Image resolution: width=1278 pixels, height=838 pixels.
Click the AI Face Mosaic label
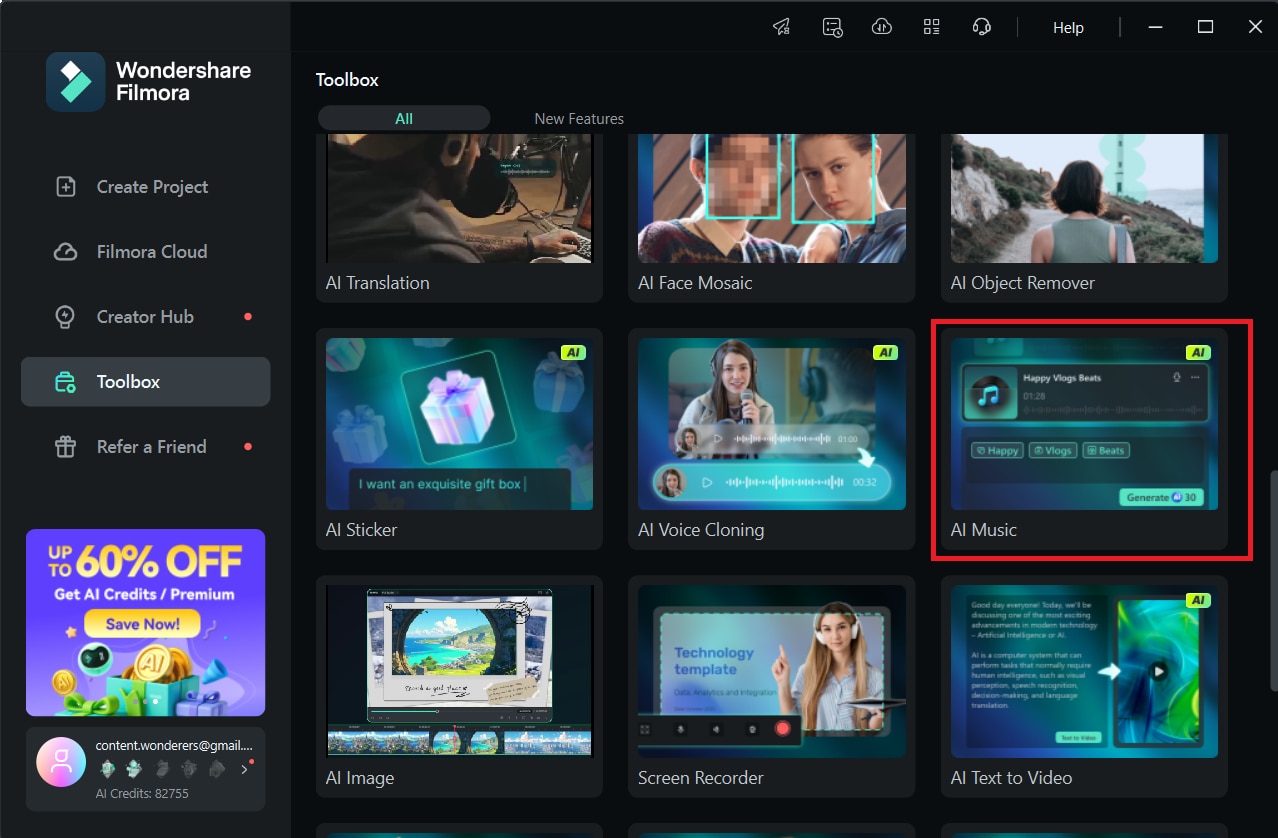point(695,283)
